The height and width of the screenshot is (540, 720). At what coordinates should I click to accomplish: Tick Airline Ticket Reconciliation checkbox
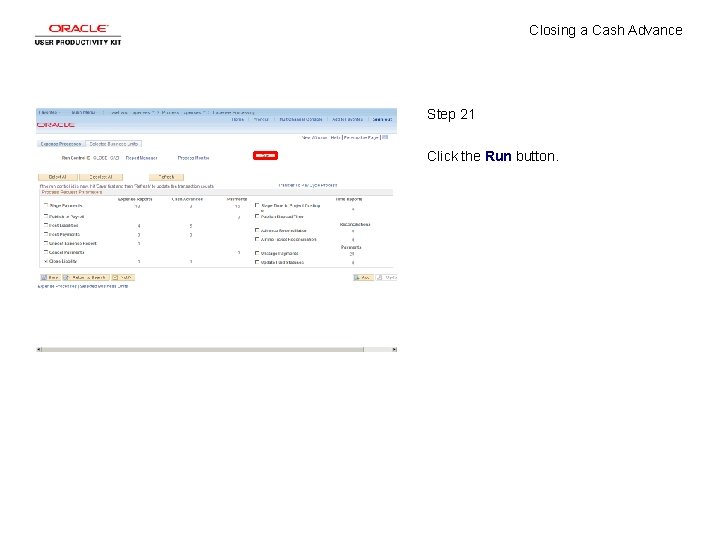[257, 239]
